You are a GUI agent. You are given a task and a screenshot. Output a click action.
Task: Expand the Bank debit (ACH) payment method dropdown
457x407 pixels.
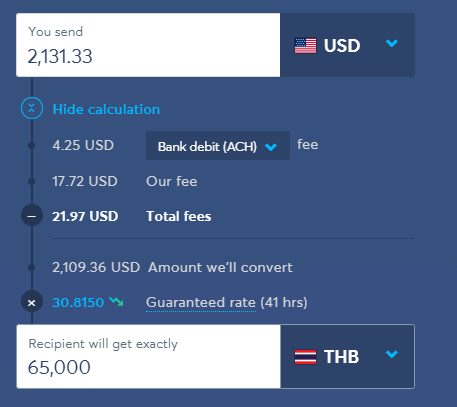(x=218, y=146)
